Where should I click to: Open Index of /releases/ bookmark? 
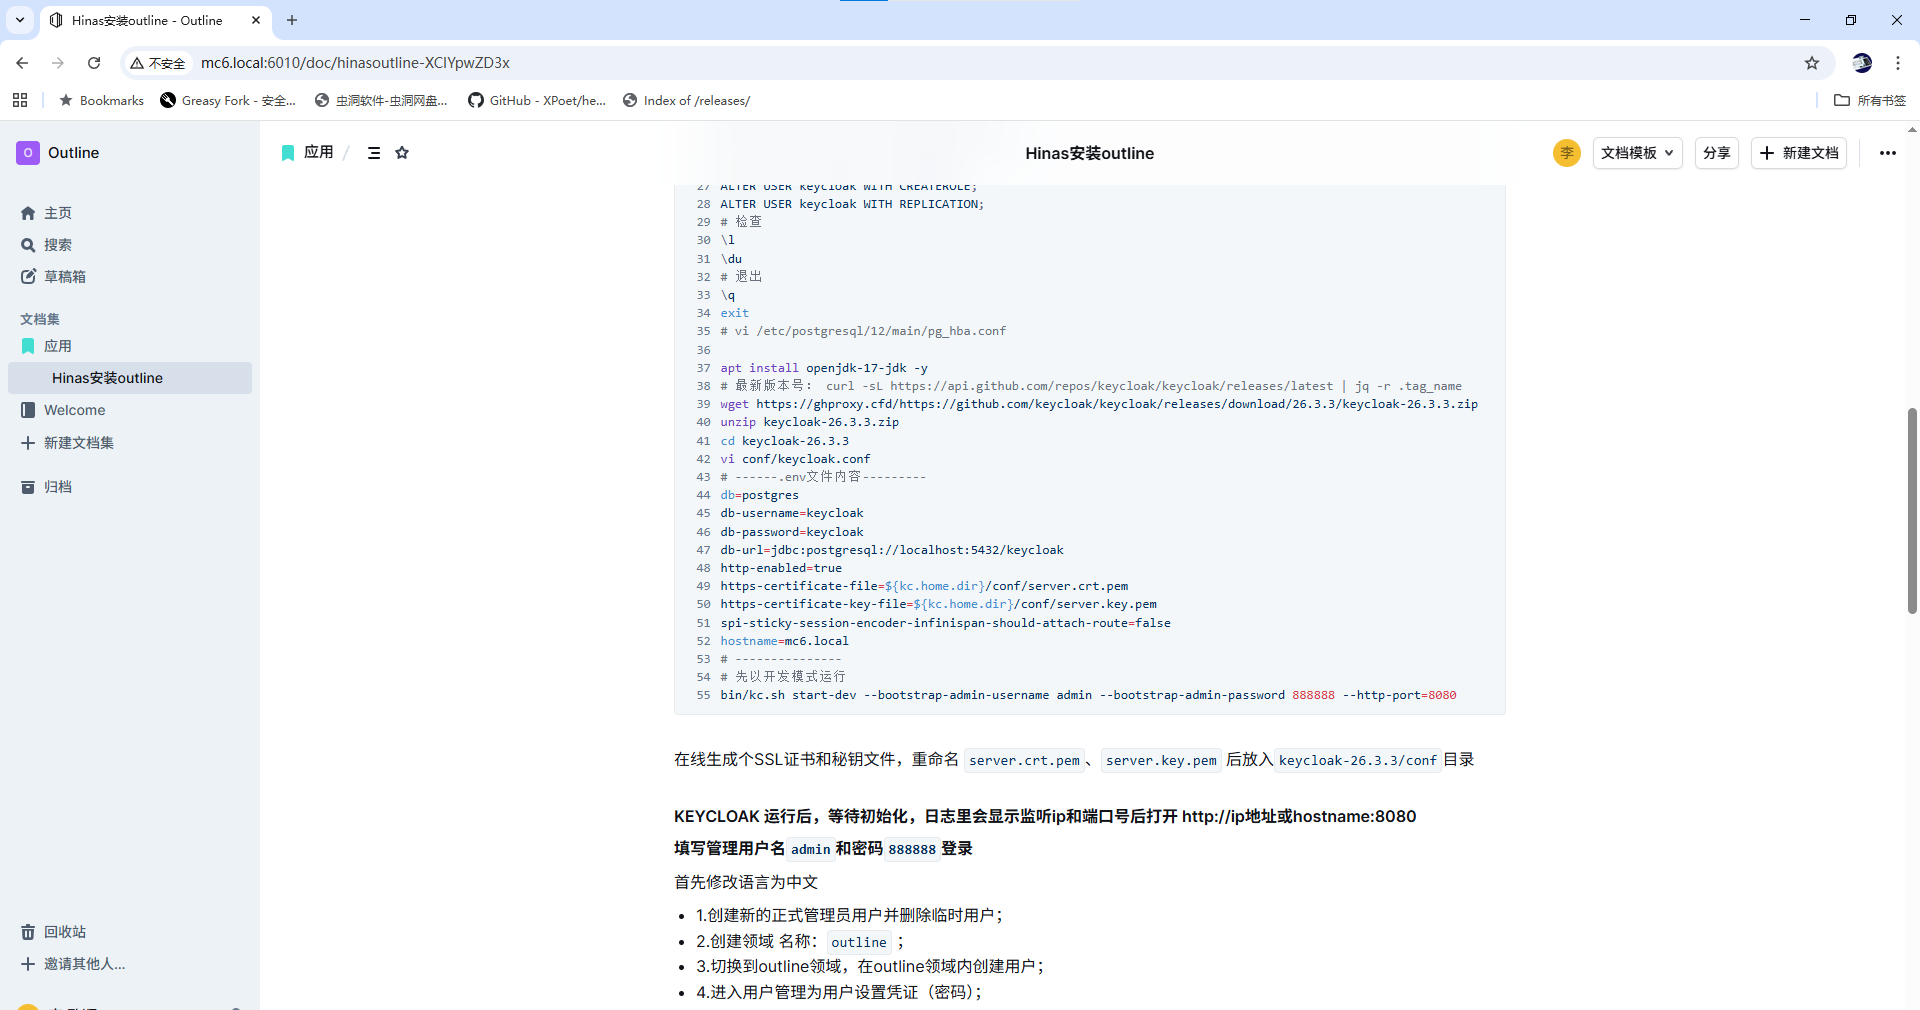coord(686,100)
